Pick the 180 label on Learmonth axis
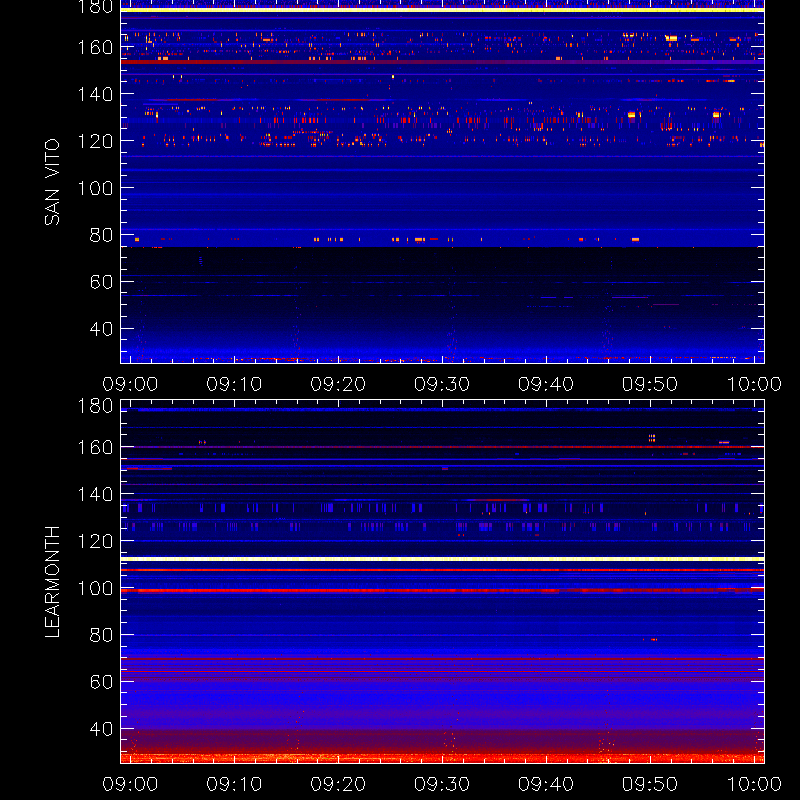This screenshot has height=800, width=800. [x=95, y=406]
